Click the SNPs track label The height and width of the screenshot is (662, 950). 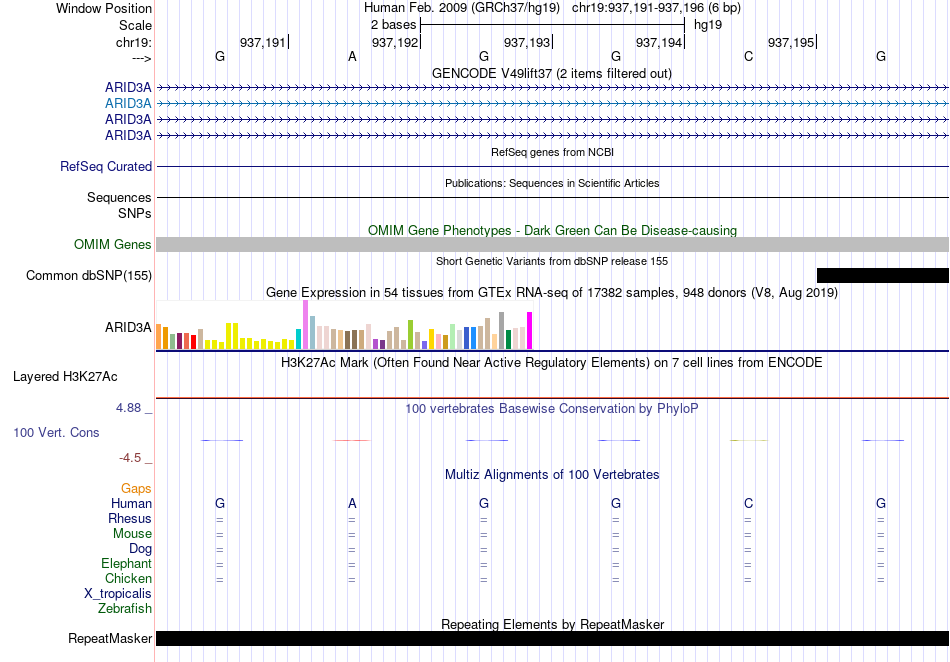click(x=135, y=214)
